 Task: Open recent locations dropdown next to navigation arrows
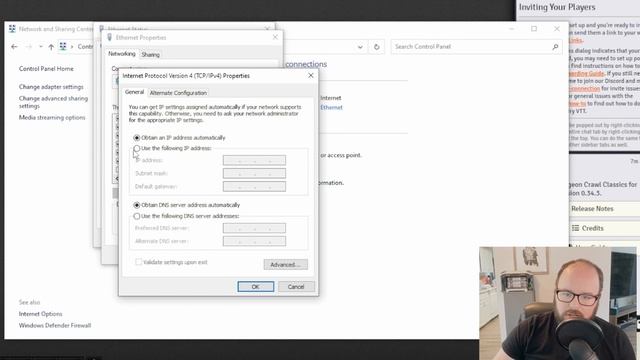coord(40,47)
